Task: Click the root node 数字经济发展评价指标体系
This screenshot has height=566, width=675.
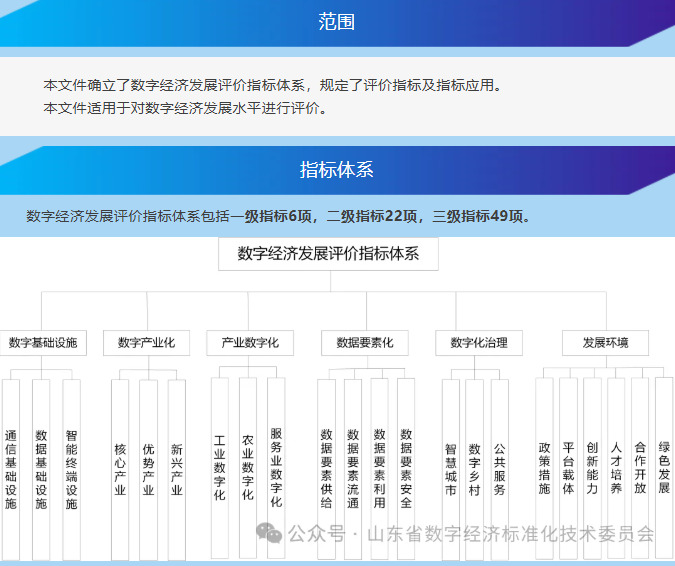Action: 328,254
